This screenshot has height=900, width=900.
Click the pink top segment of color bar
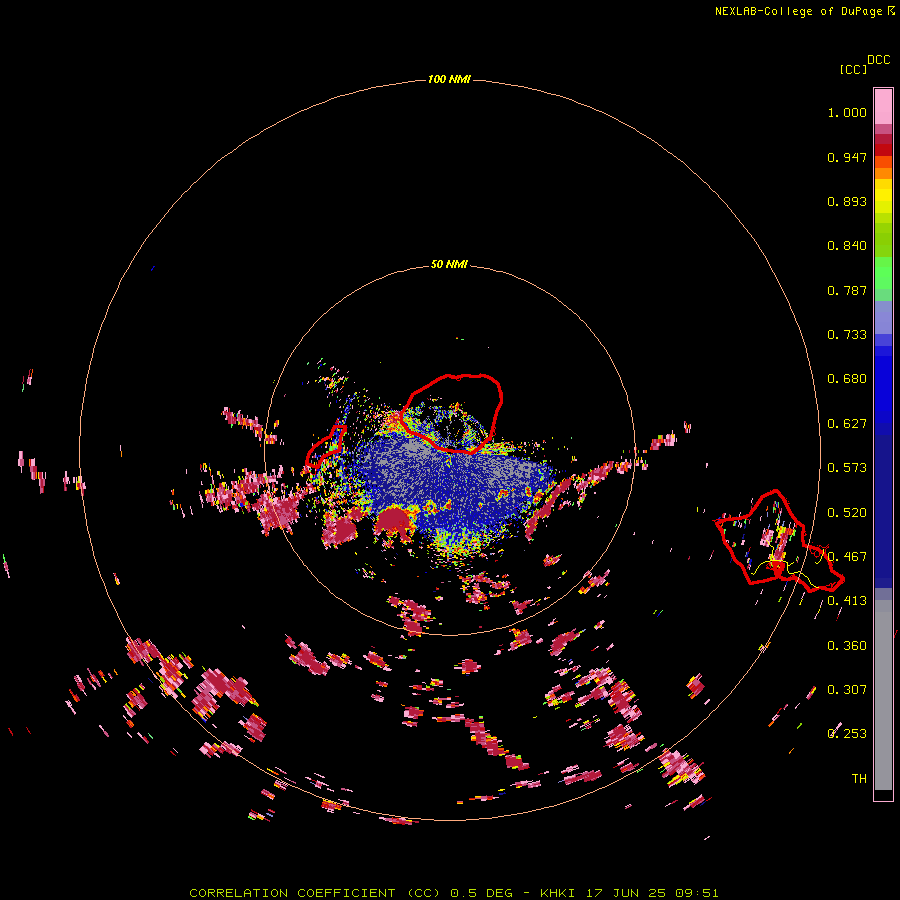[883, 107]
